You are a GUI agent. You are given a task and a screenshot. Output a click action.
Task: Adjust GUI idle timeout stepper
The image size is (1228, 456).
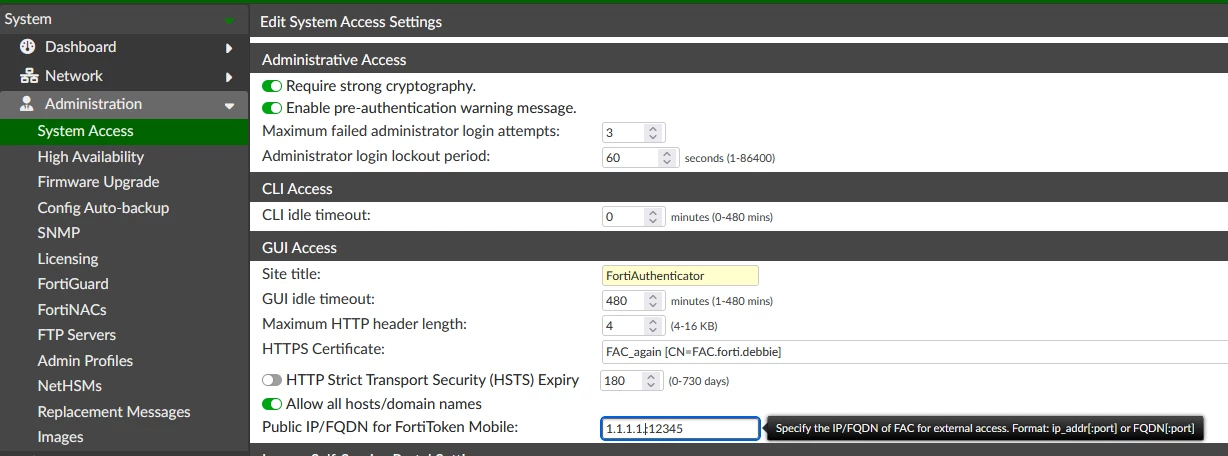pos(653,300)
